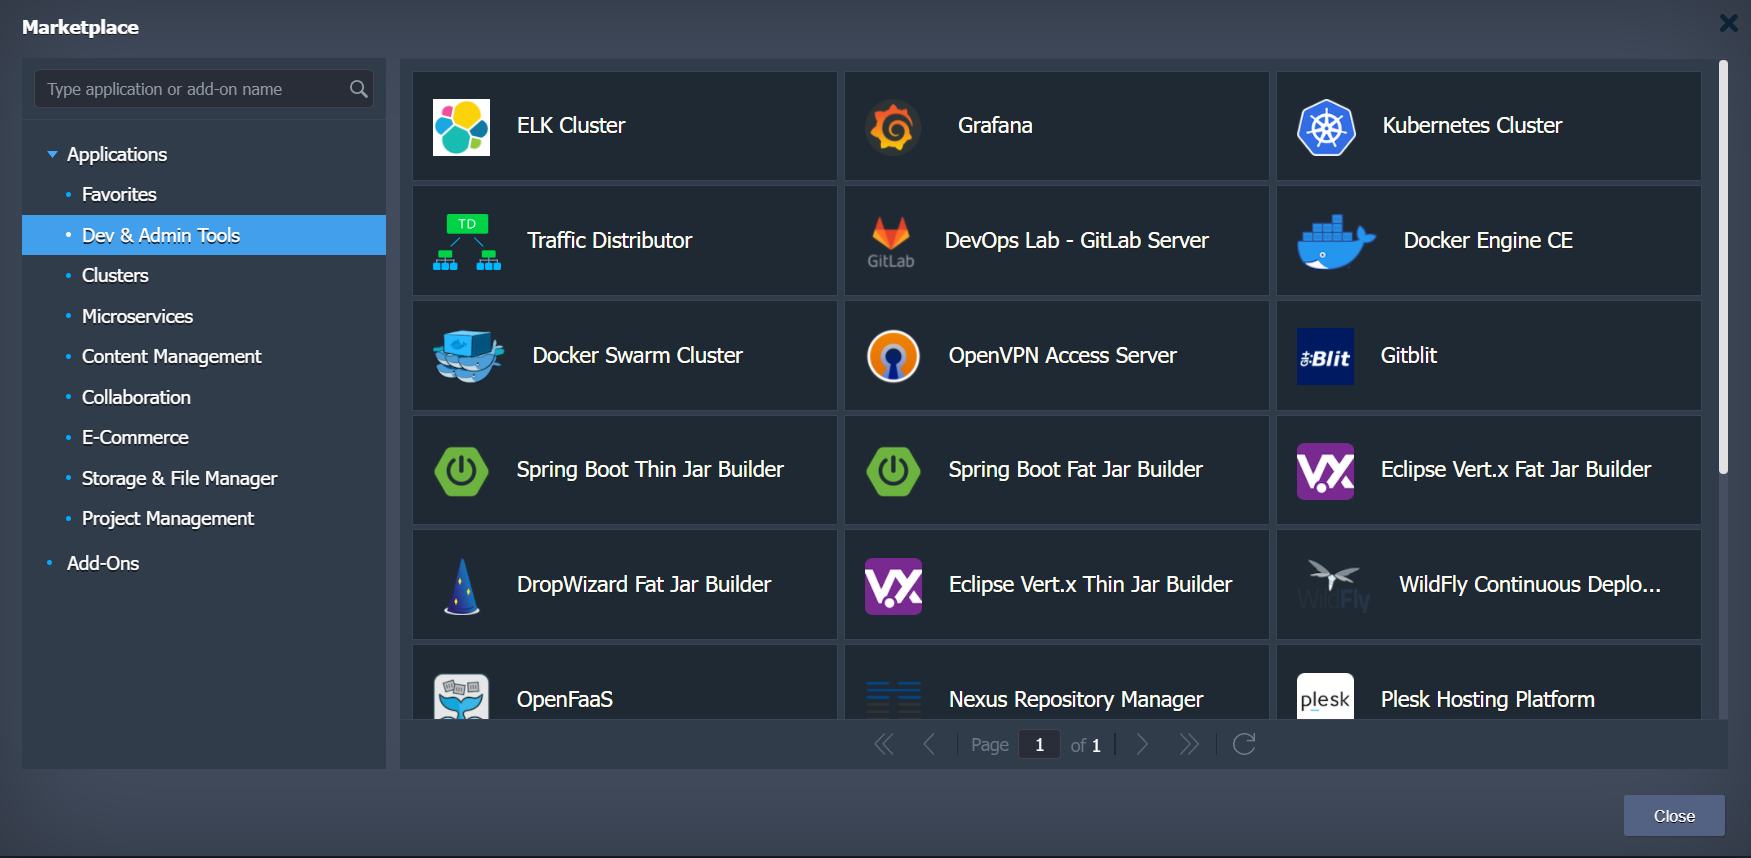Click the ELK Cluster icon
The height and width of the screenshot is (858, 1751).
click(461, 127)
